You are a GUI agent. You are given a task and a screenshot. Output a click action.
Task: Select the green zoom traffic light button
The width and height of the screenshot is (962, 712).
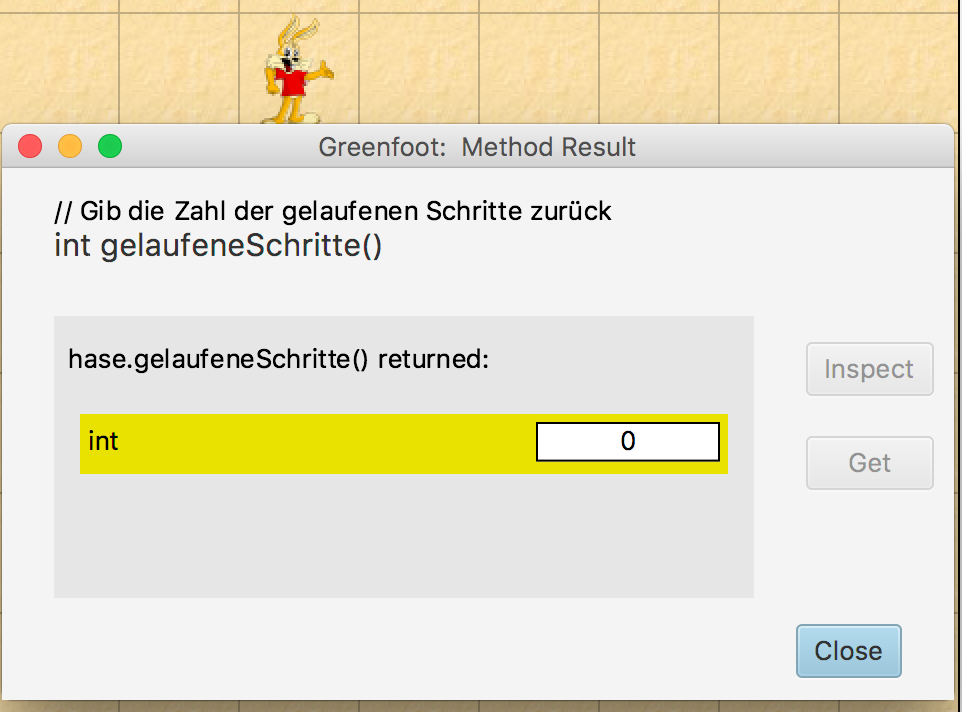111,145
